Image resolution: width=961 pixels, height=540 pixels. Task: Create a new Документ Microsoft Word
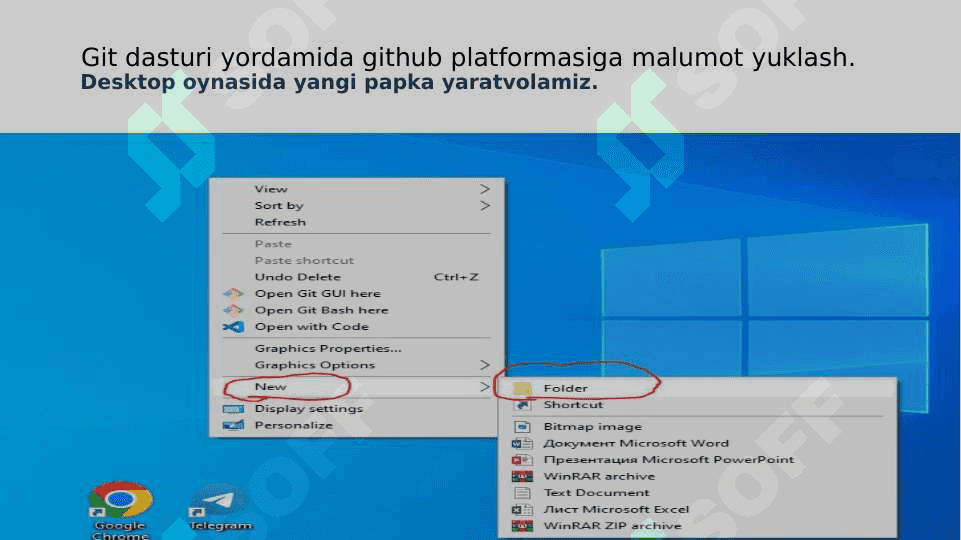(698, 443)
